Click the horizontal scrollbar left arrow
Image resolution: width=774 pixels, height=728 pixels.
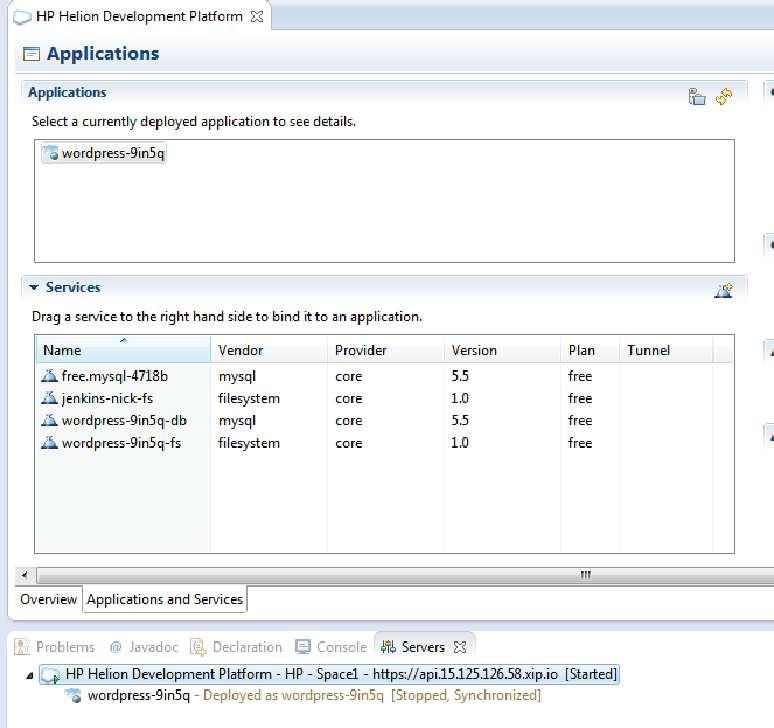point(24,575)
